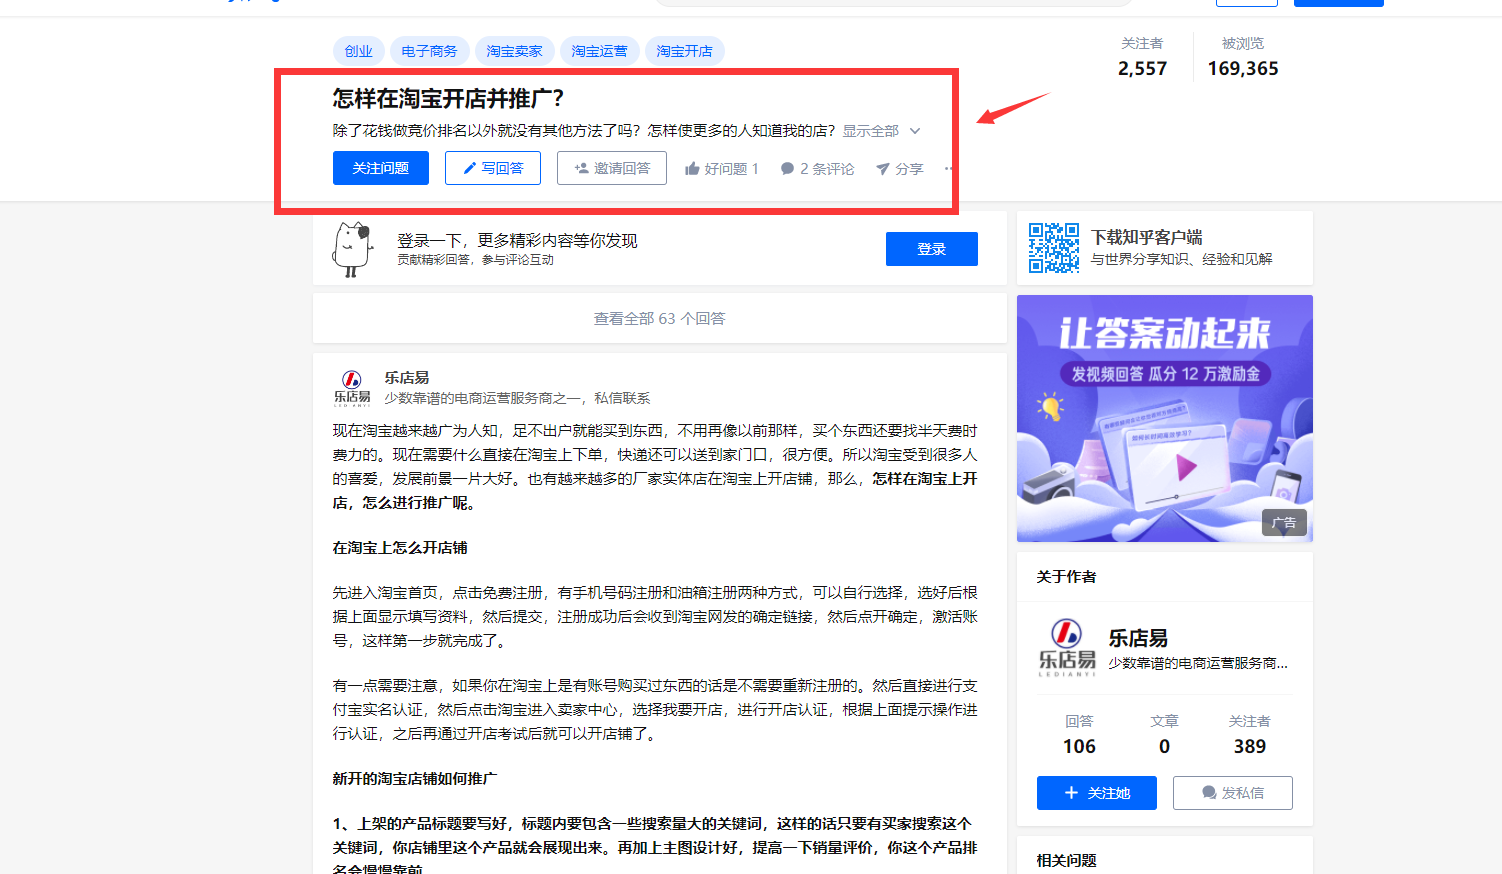Click the question title 怎样在淘宝开店并推广？
Viewport: 1502px width, 874px height.
(x=449, y=99)
